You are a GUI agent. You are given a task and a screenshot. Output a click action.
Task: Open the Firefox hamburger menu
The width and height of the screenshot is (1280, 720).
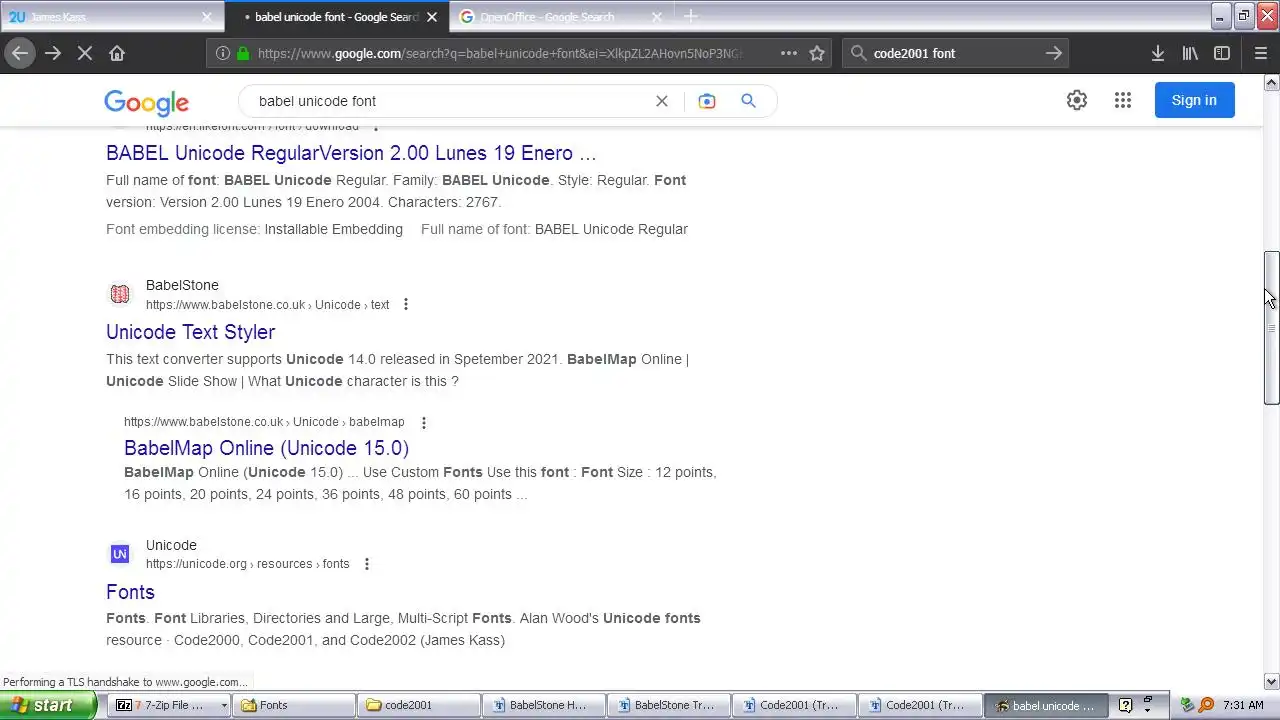(x=1260, y=53)
